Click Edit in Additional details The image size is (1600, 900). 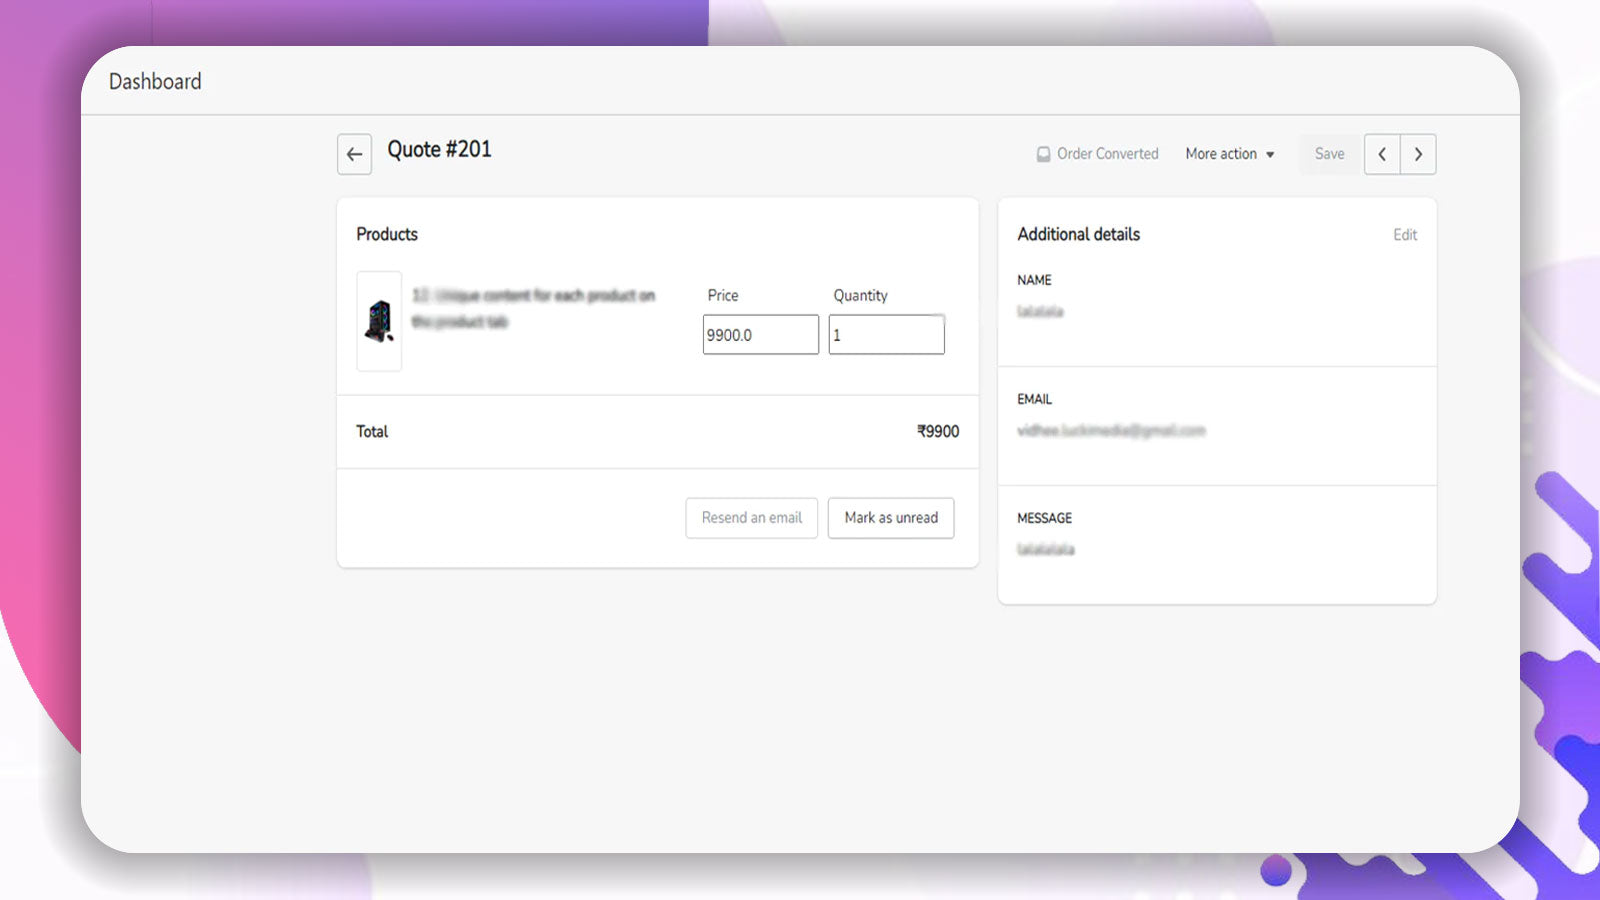1404,235
